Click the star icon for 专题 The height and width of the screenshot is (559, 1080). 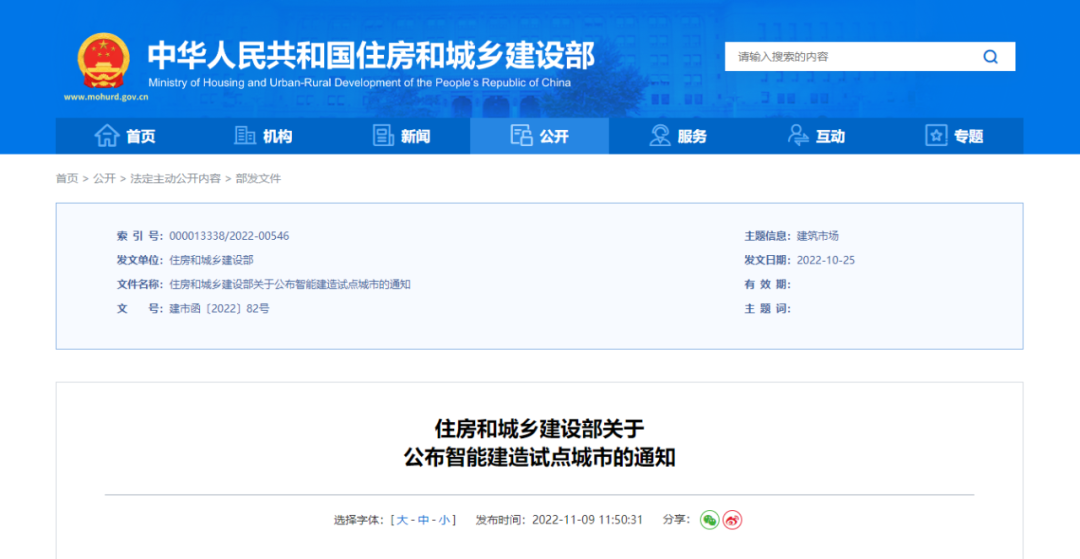pyautogui.click(x=936, y=136)
